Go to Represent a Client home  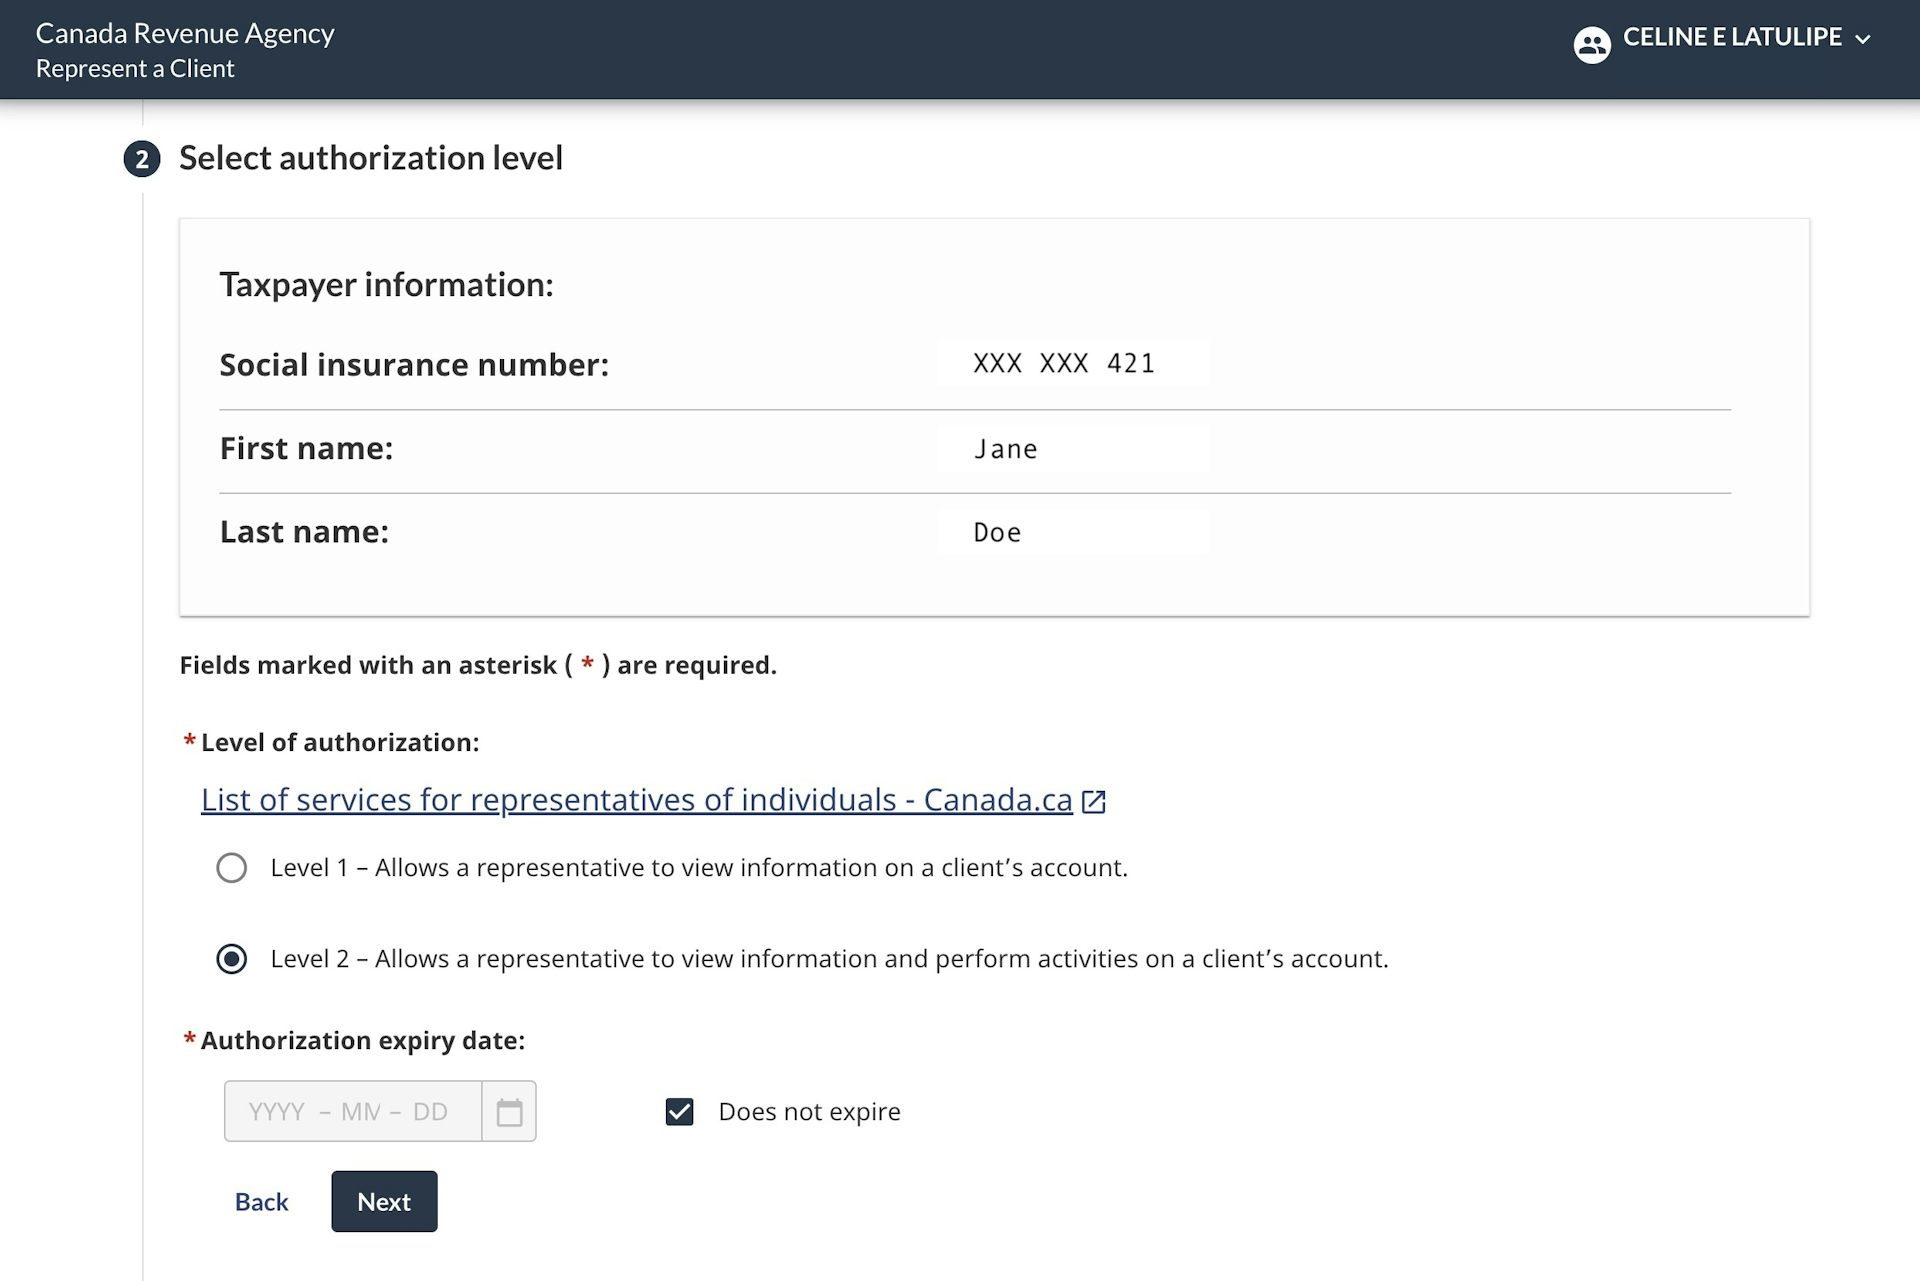point(135,69)
